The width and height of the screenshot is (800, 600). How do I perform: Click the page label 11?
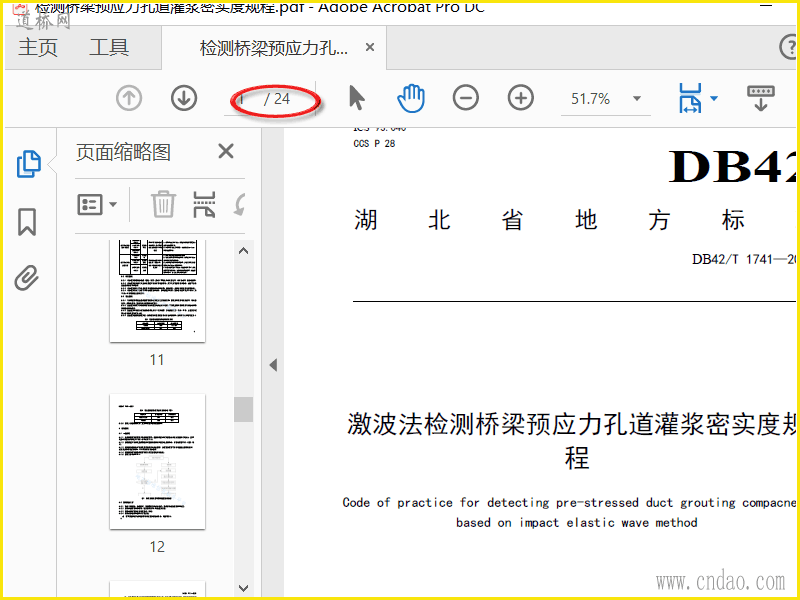point(157,360)
